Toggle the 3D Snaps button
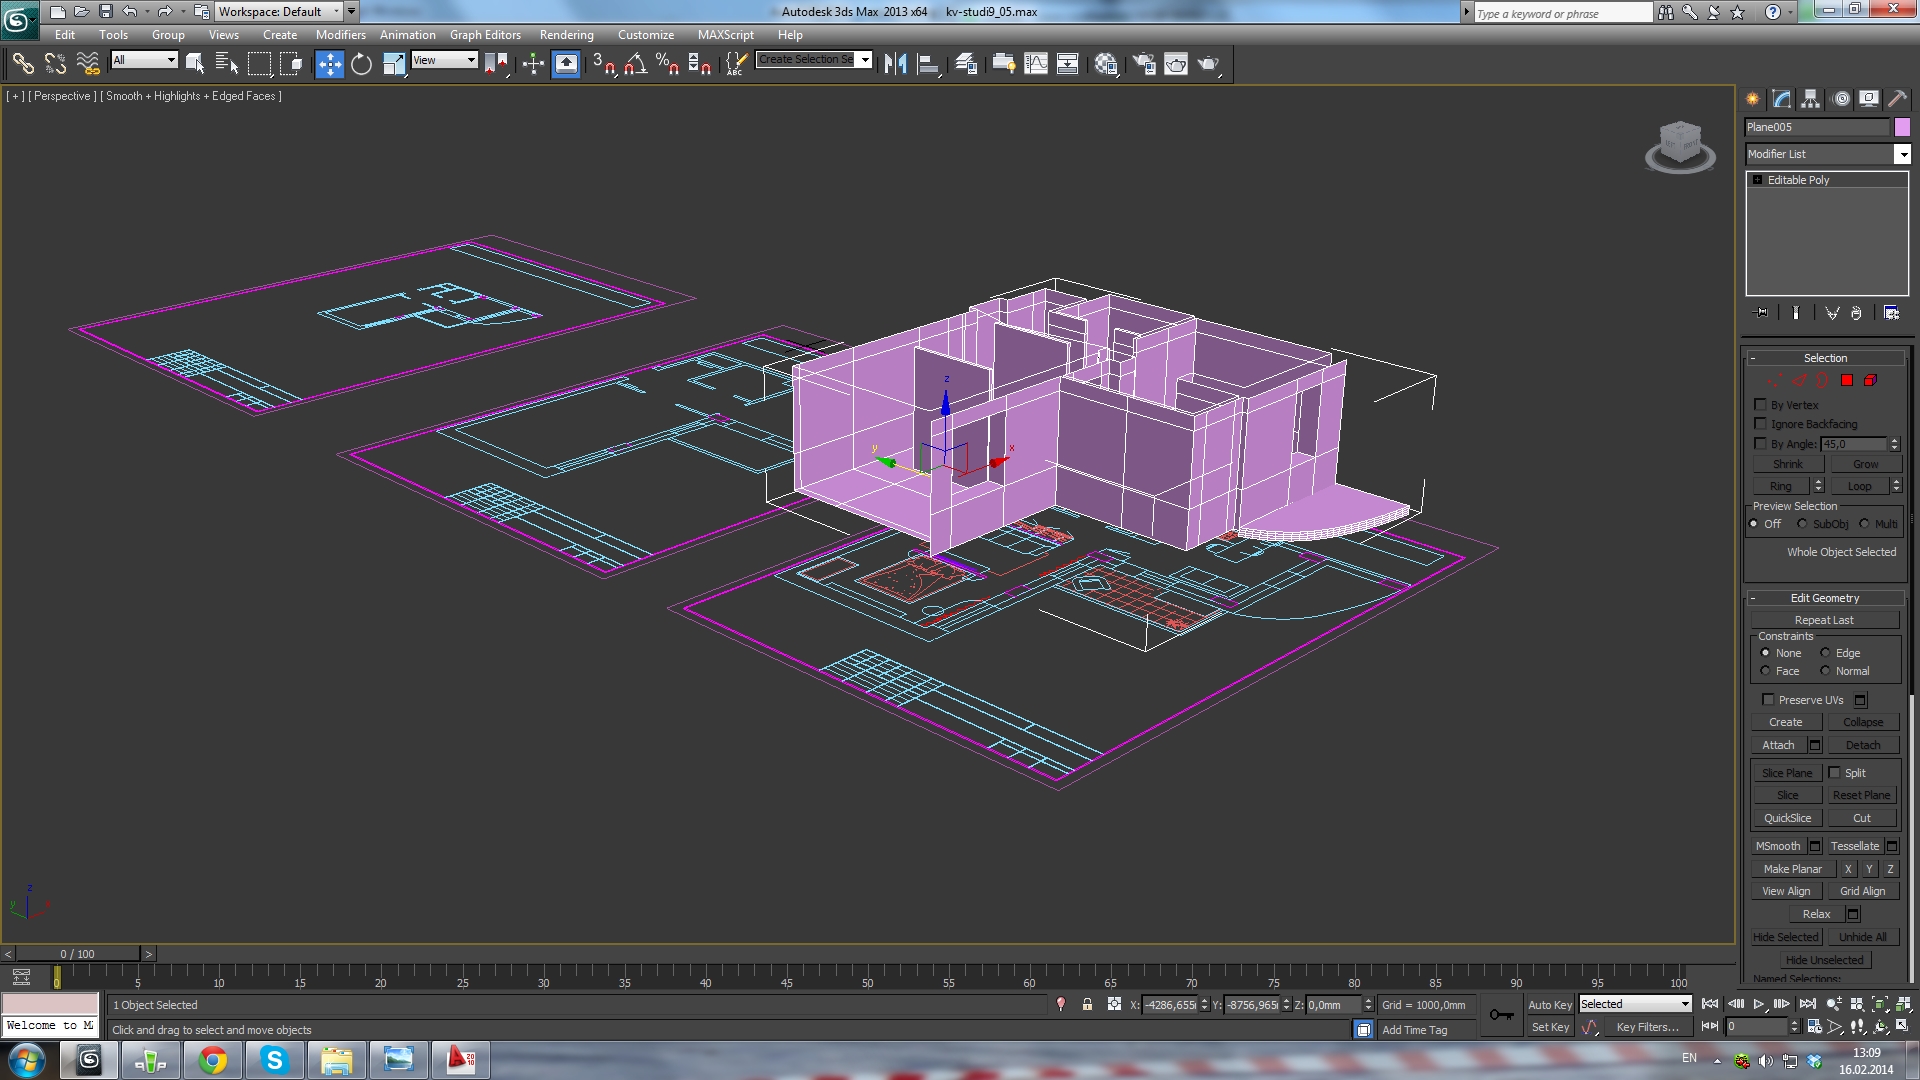 (603, 64)
